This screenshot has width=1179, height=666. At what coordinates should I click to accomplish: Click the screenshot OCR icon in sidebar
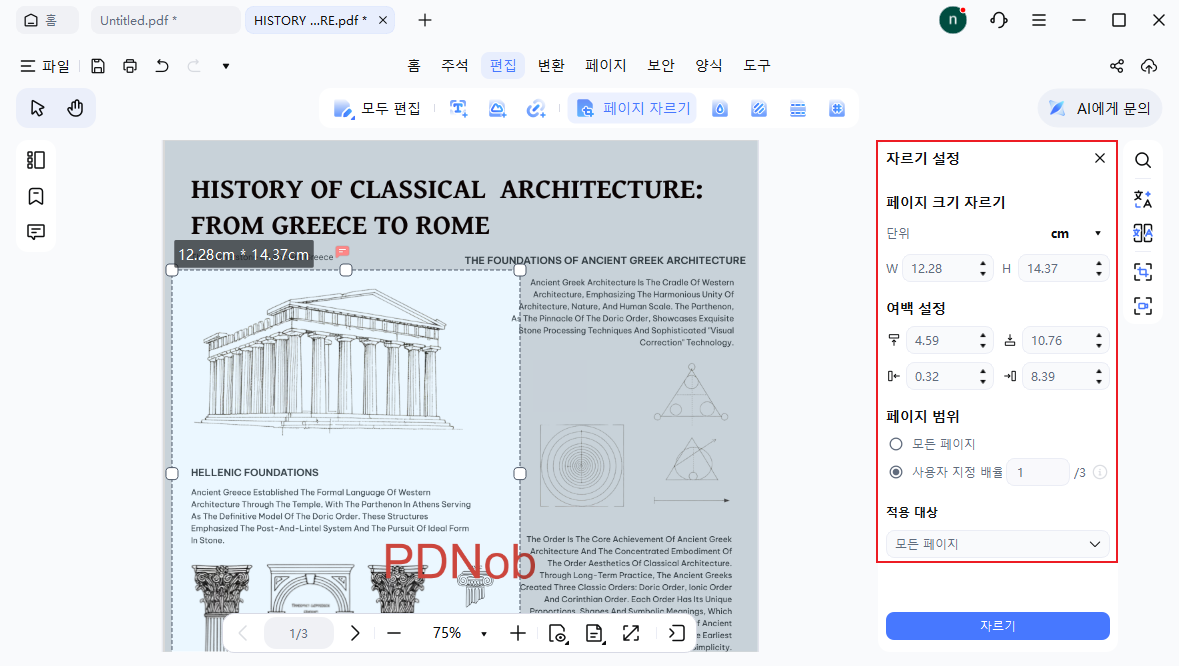click(x=1143, y=271)
